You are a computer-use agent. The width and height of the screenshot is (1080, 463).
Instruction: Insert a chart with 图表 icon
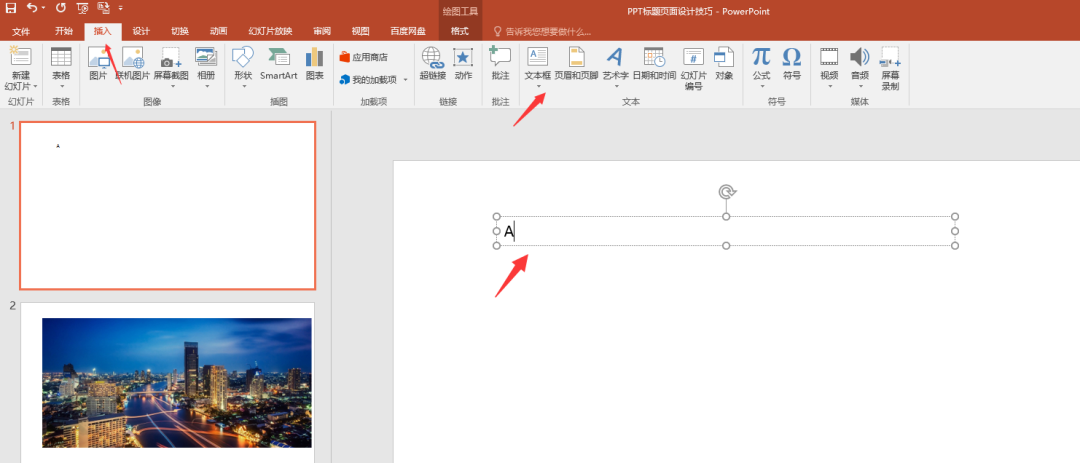coord(315,63)
